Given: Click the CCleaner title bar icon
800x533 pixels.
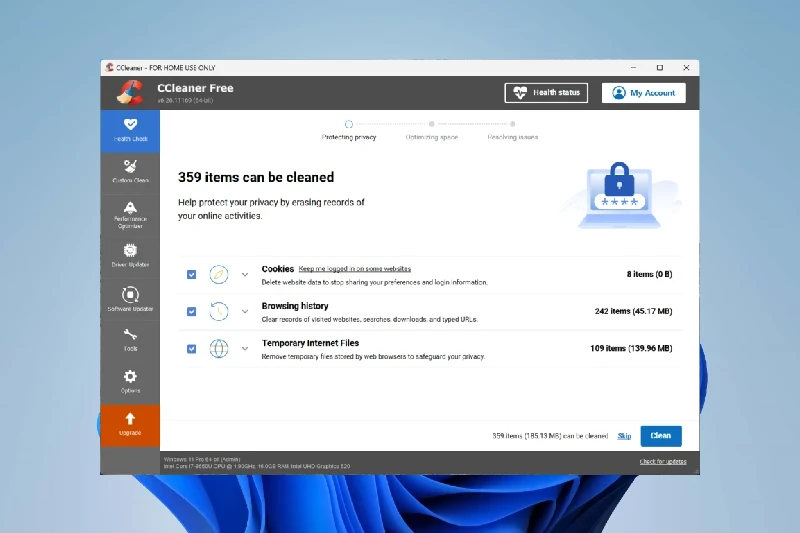Looking at the screenshot, I should [109, 67].
